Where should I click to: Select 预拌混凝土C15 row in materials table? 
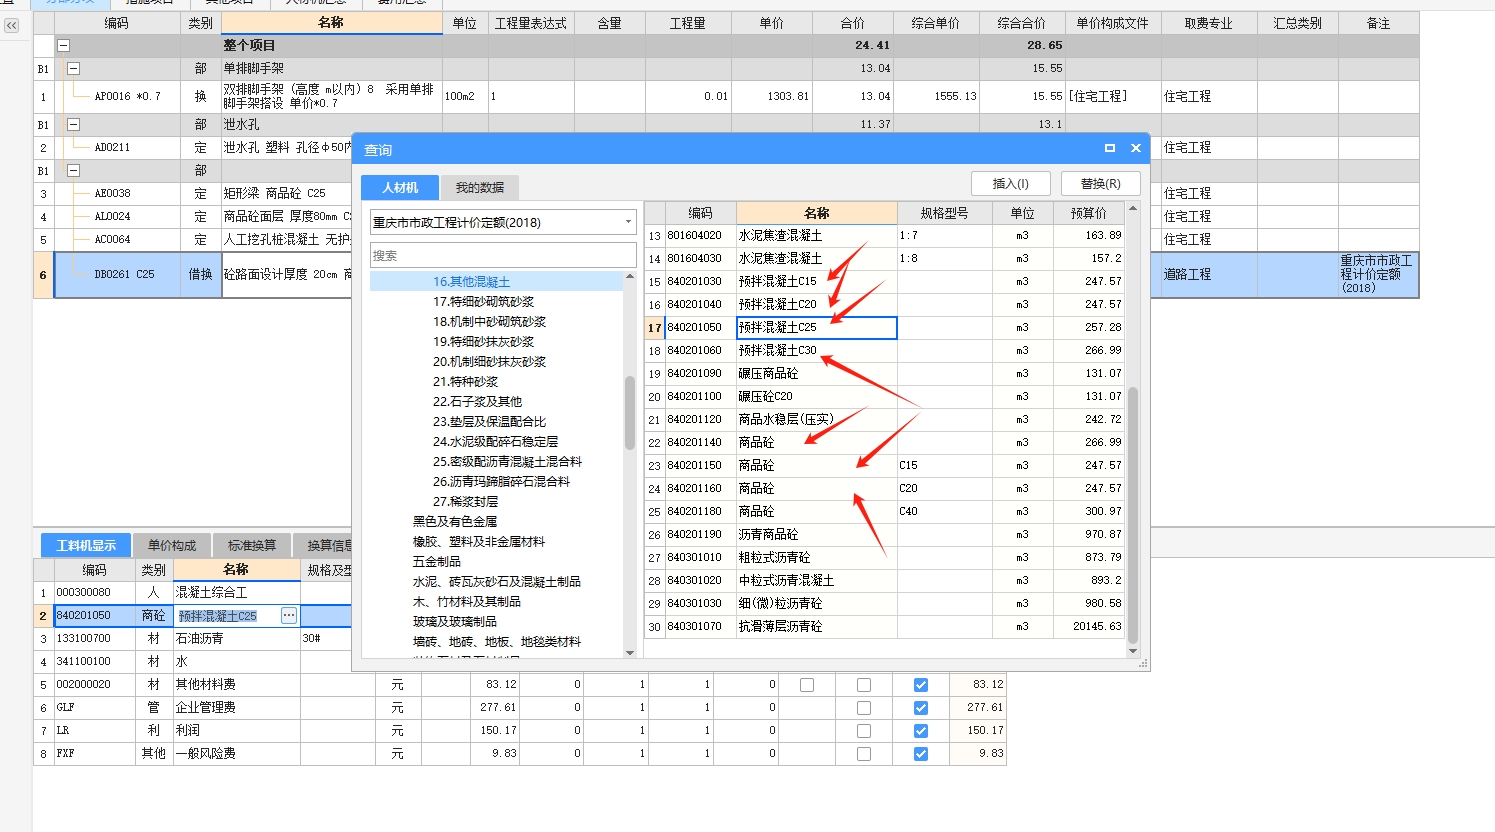point(884,282)
